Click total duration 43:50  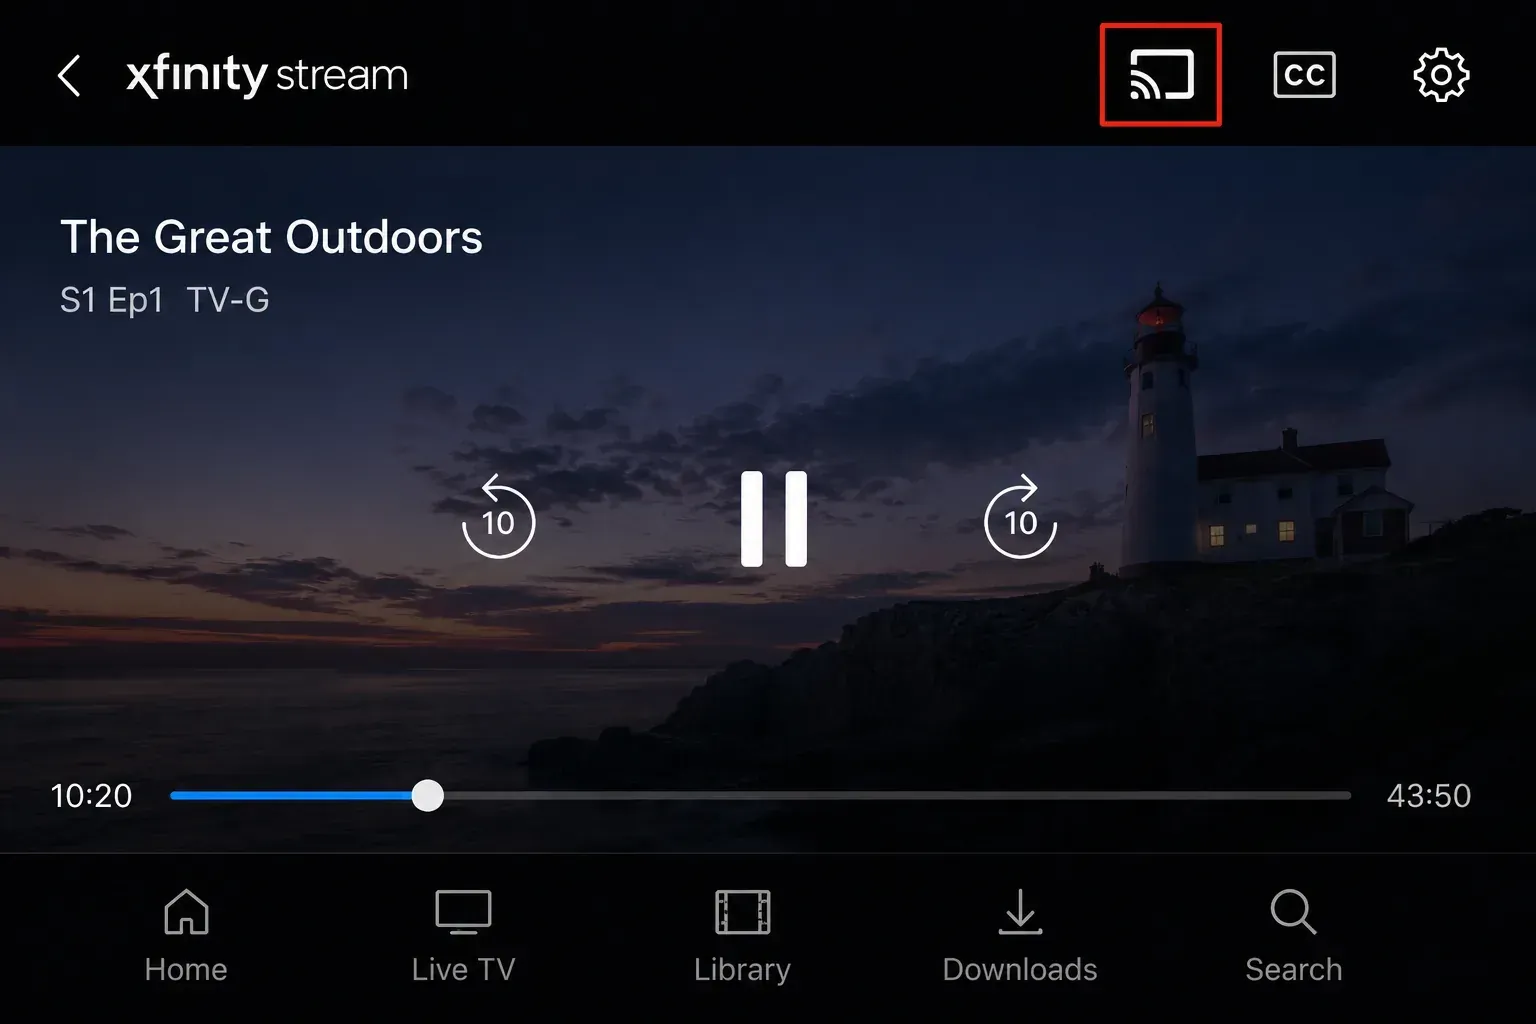[x=1429, y=796]
